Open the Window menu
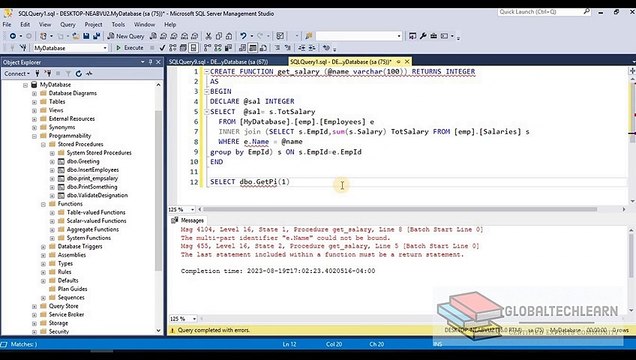Image resolution: width=636 pixels, height=360 pixels. pyautogui.click(x=144, y=24)
